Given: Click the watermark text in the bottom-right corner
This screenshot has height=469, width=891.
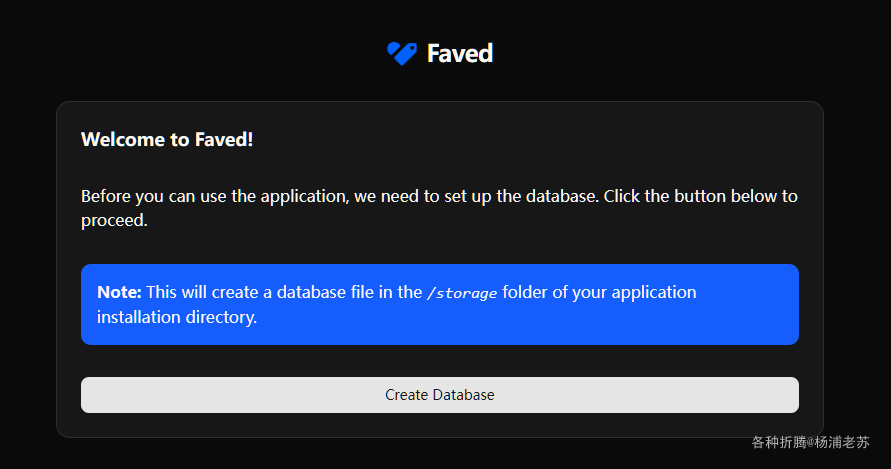Looking at the screenshot, I should point(810,442).
